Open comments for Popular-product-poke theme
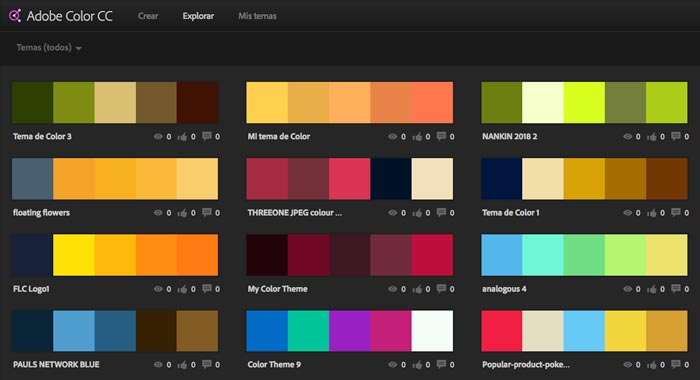The image size is (700, 380). coord(676,364)
